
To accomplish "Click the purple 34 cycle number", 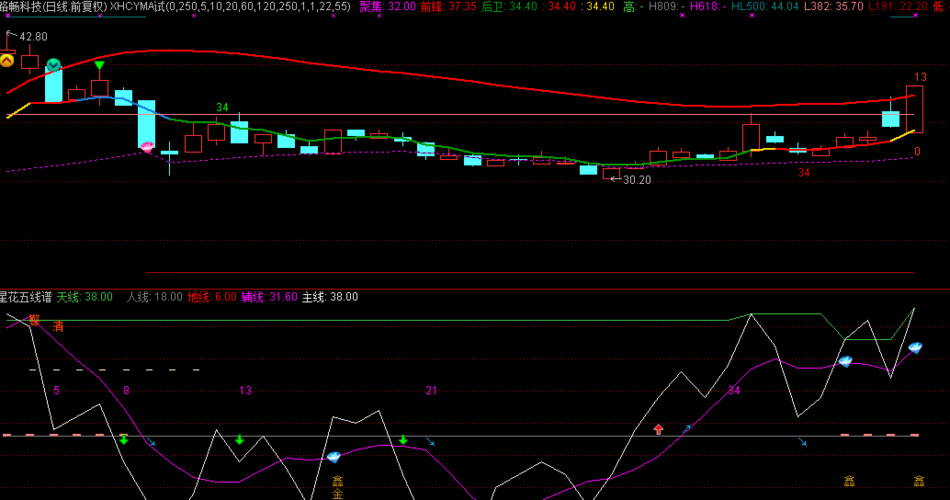I will (734, 390).
